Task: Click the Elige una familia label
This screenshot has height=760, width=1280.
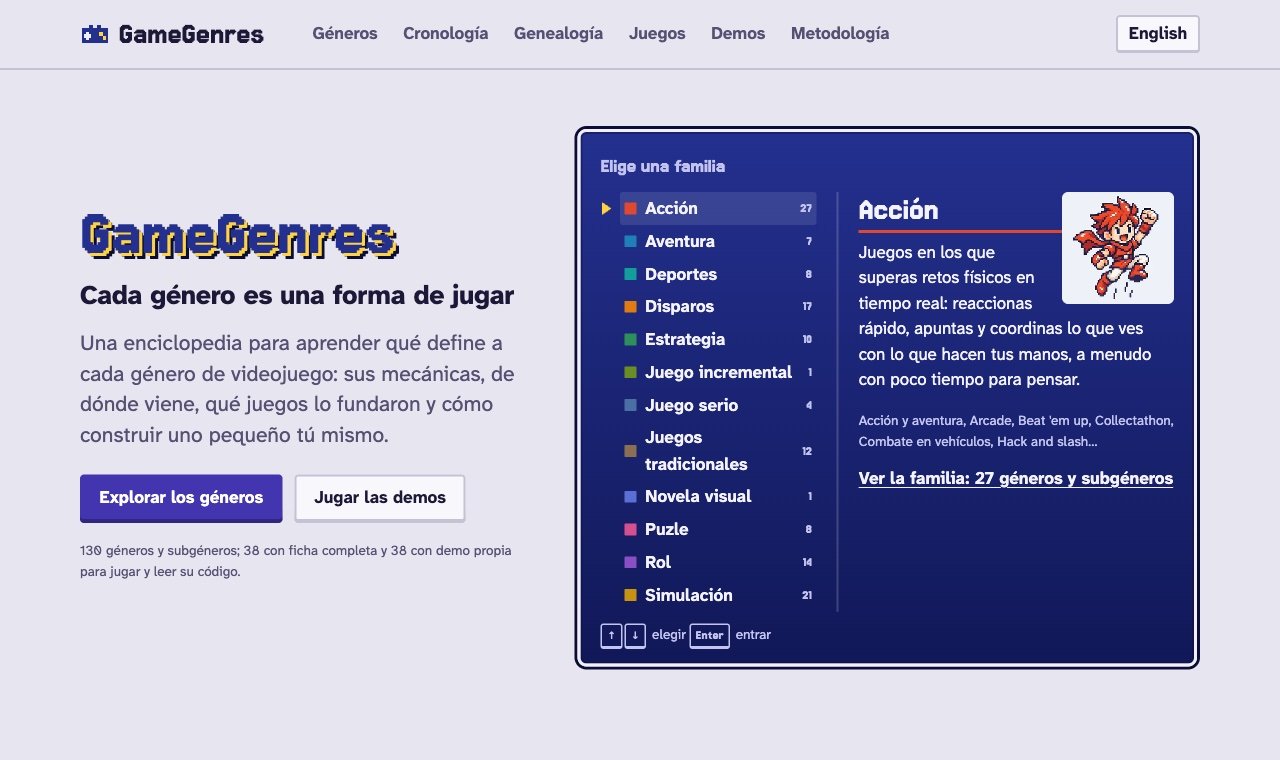Action: pyautogui.click(x=663, y=166)
